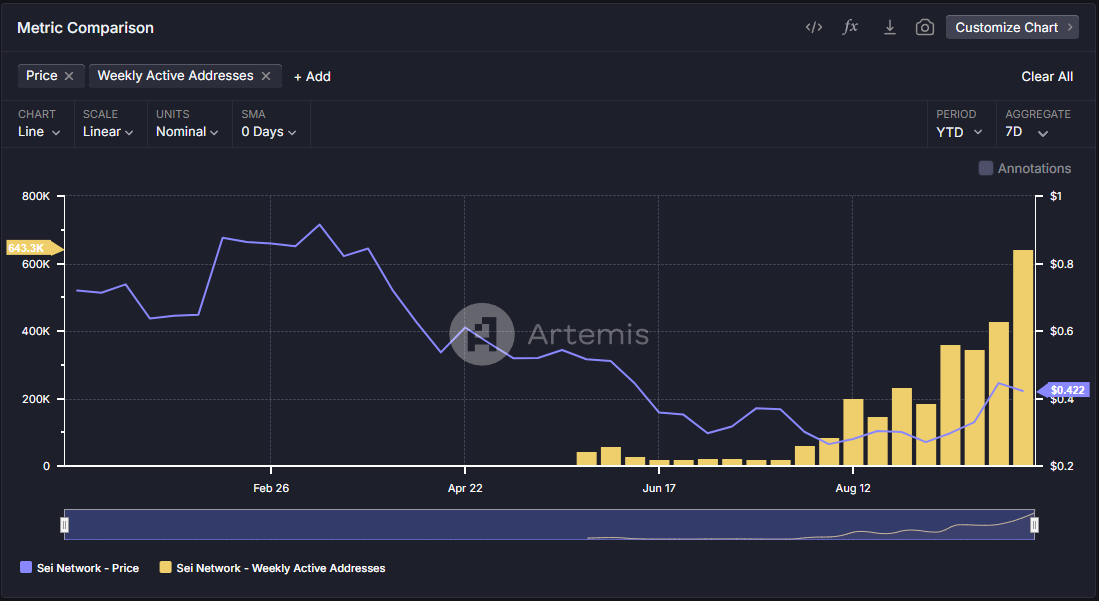This screenshot has width=1099, height=601.
Task: Click the range navigator bar body
Action: point(549,525)
